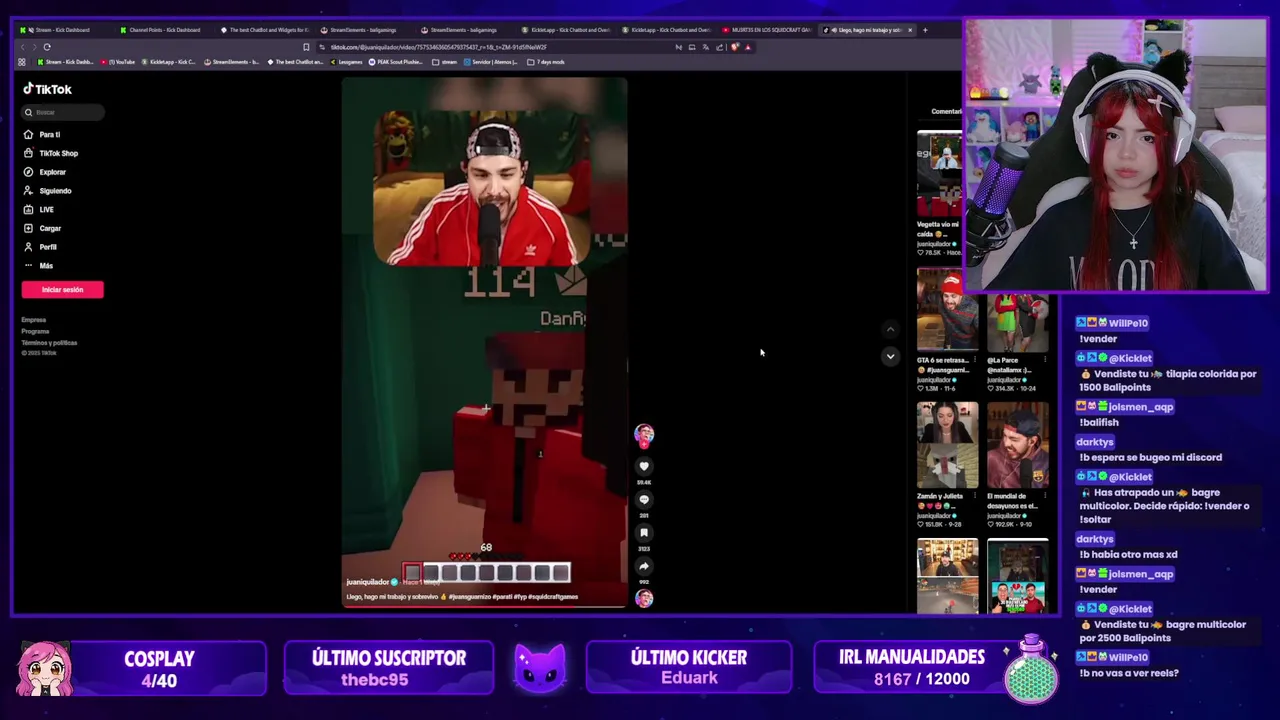This screenshot has width=1280, height=720.
Task: Open the 'Zamán y Julieta' video thumbnail
Action: coord(947,445)
